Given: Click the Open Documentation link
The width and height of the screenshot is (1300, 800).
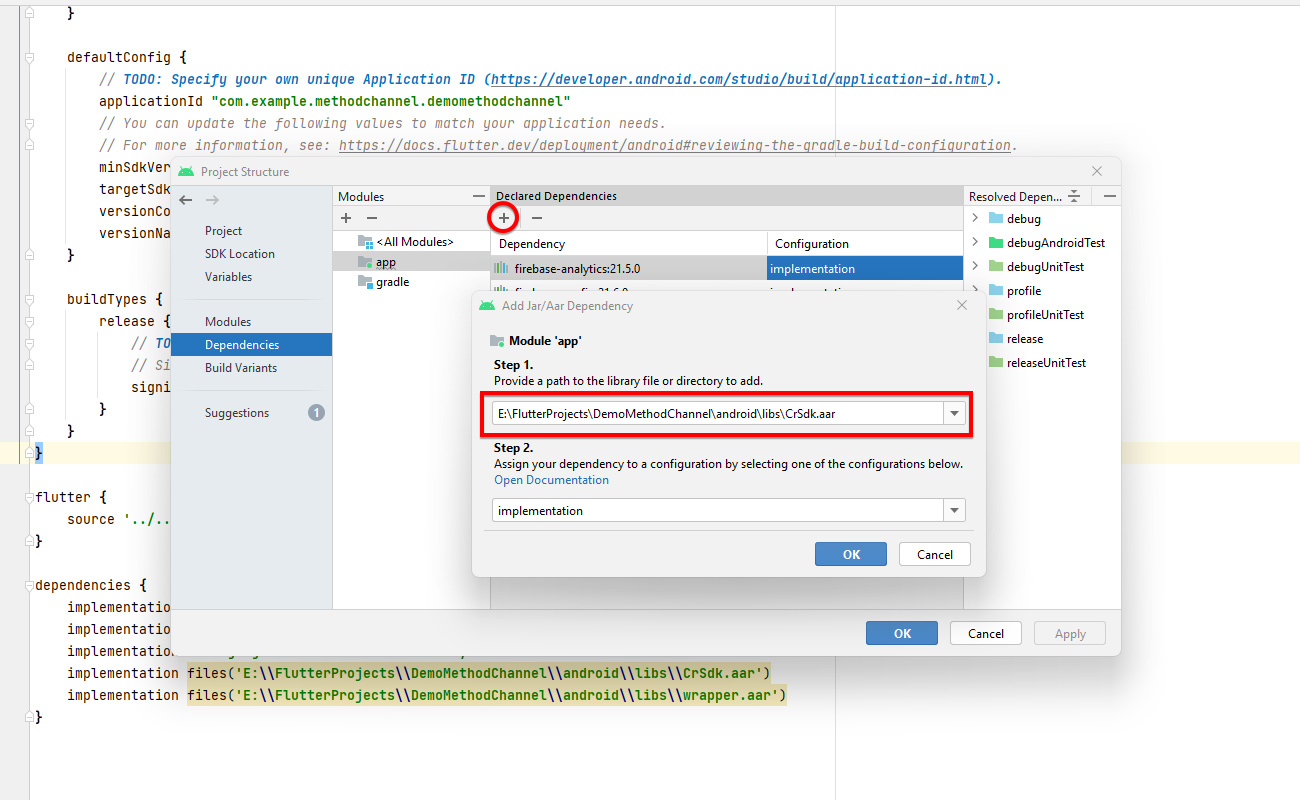Looking at the screenshot, I should click(x=551, y=480).
